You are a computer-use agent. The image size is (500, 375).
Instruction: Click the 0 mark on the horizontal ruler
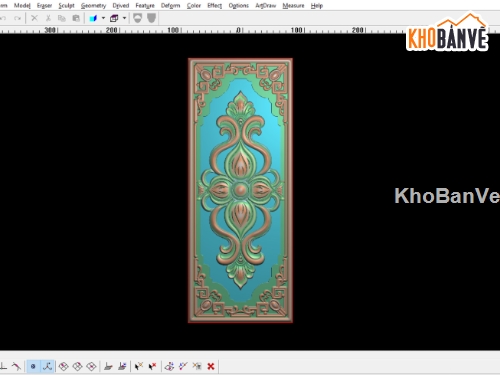239,30
